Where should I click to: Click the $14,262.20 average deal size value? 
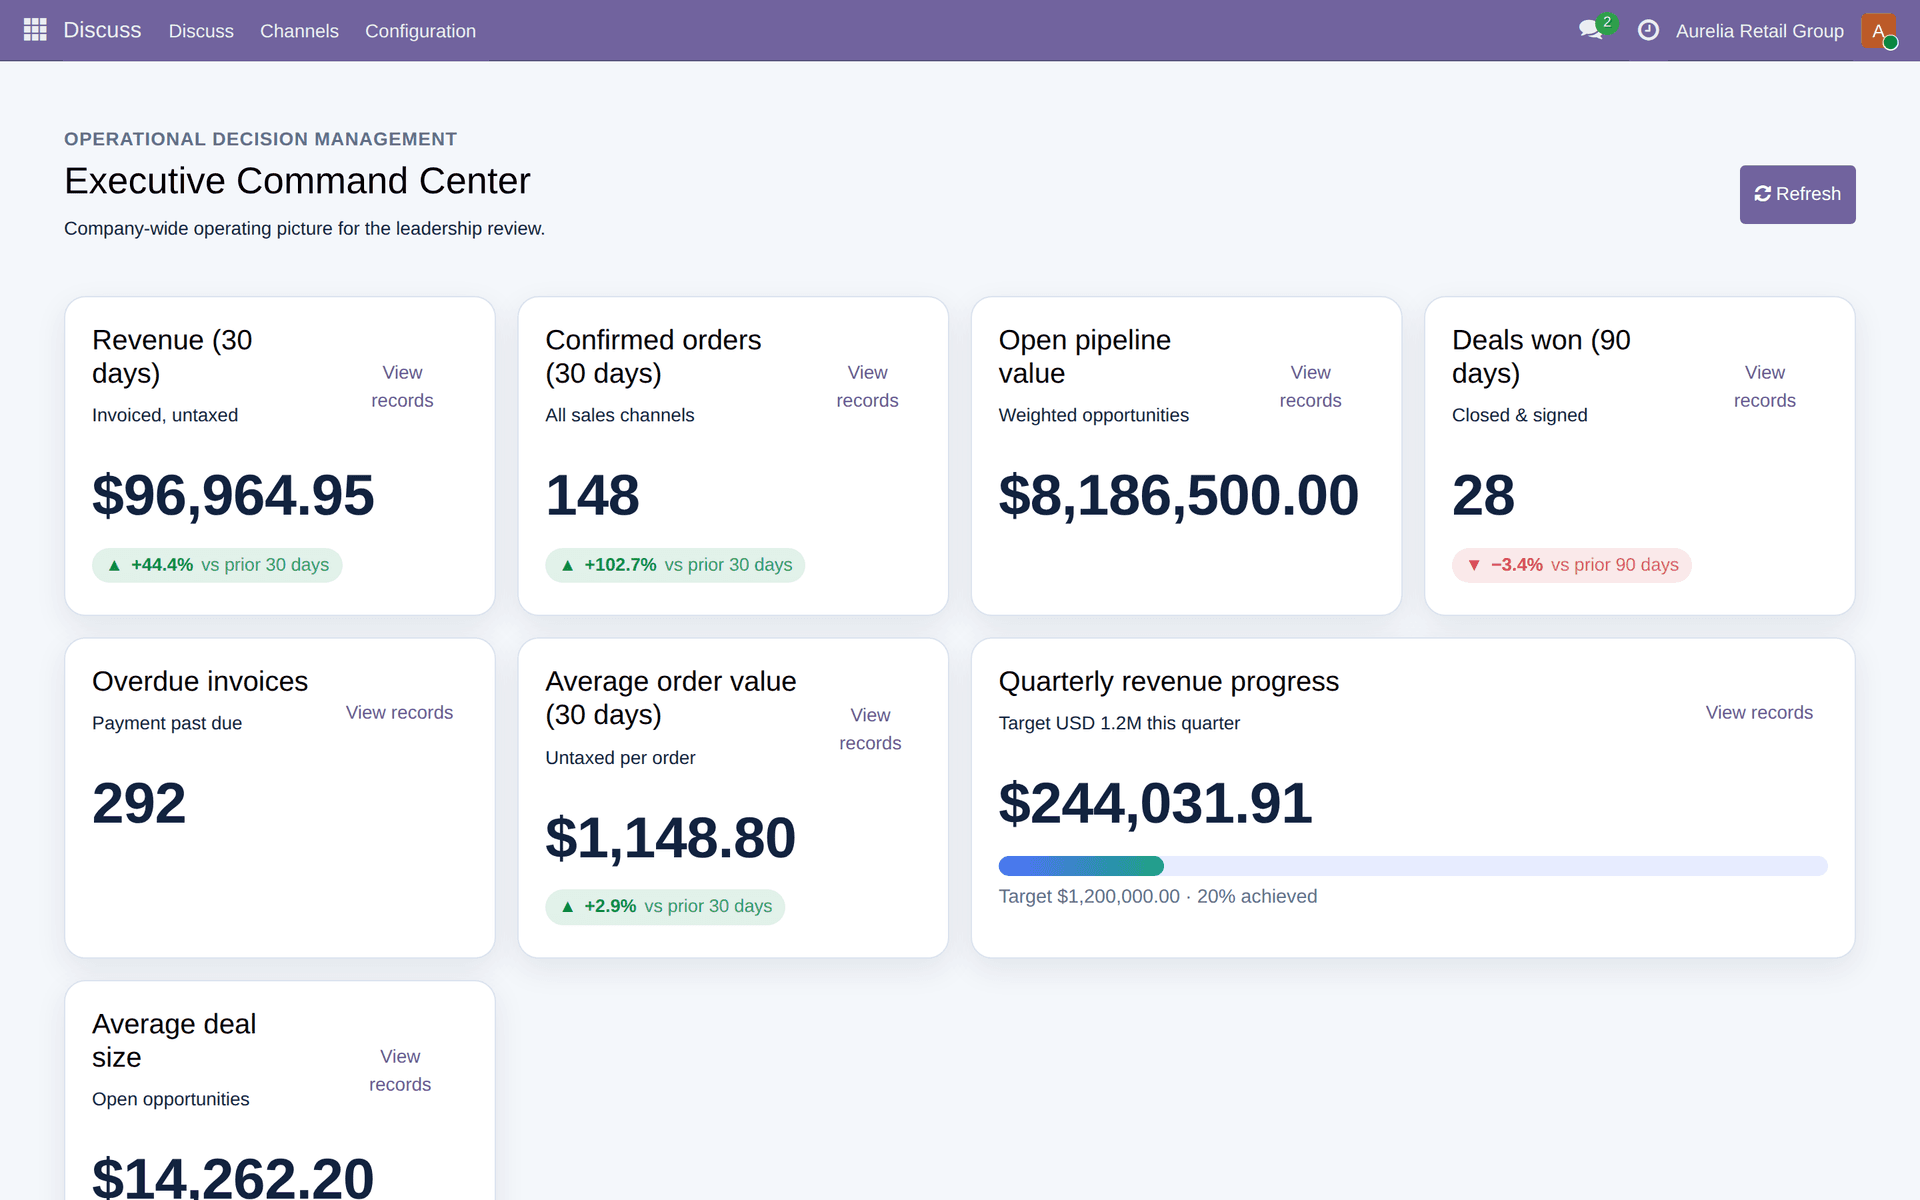(x=233, y=1177)
